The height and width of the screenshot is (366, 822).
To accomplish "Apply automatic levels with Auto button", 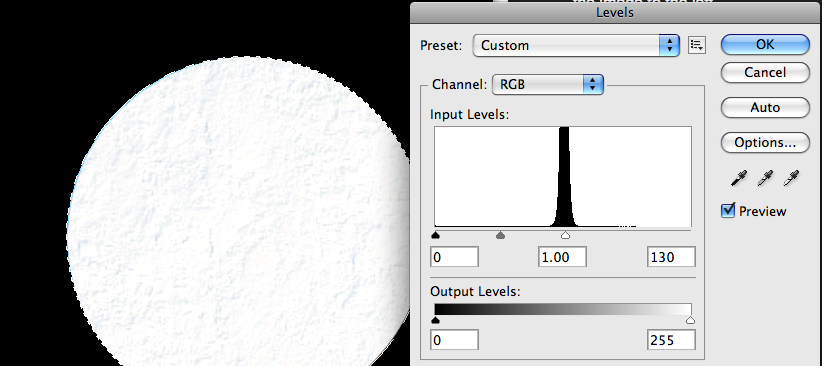I will pyautogui.click(x=765, y=107).
